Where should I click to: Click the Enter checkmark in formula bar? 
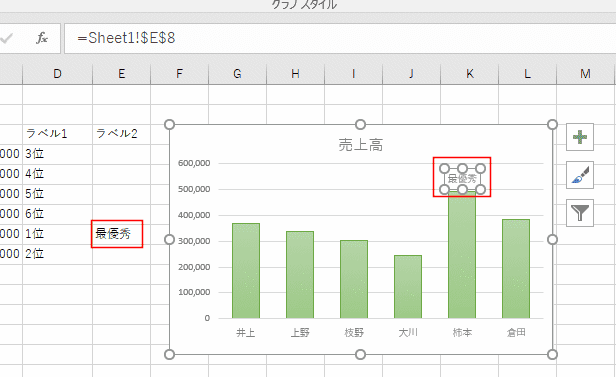(x=6, y=38)
